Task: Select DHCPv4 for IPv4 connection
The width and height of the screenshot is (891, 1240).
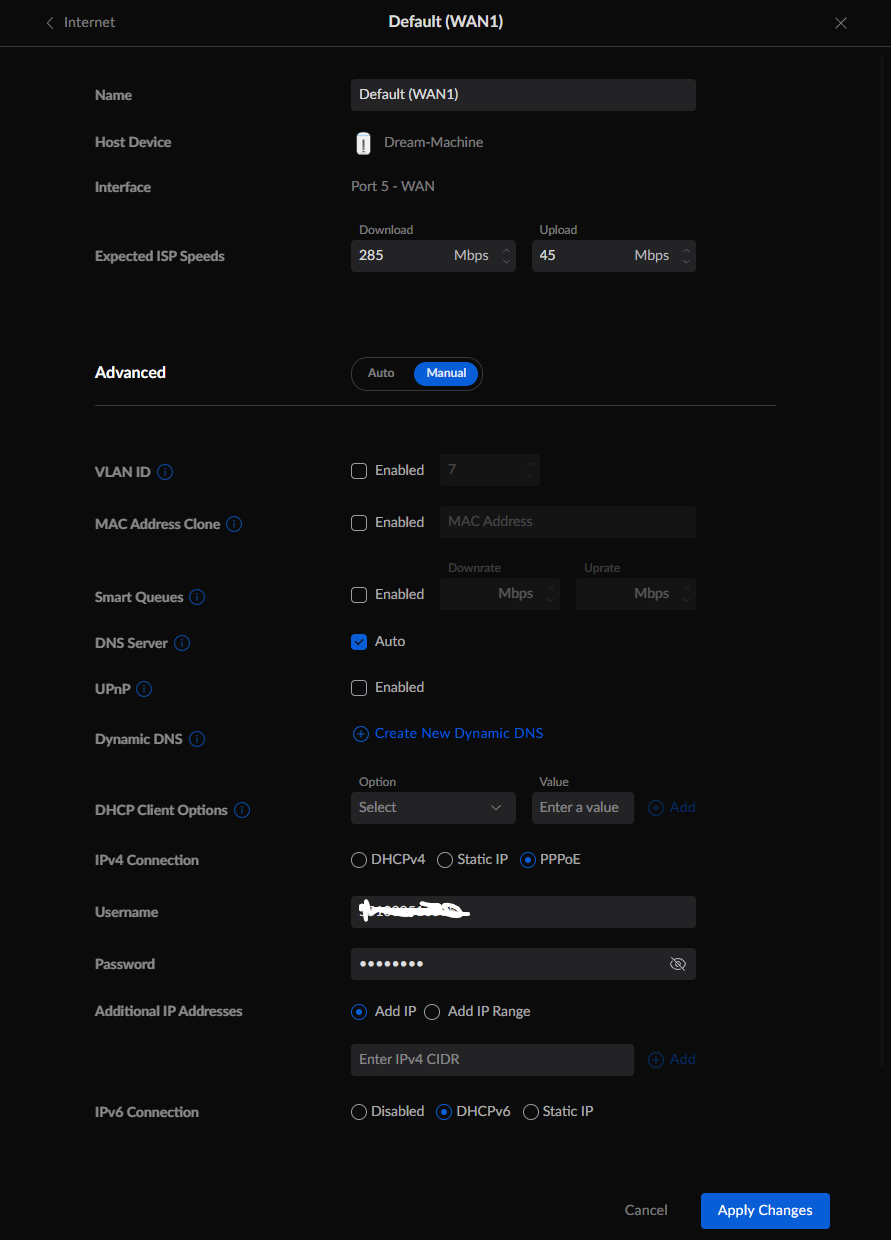Action: pos(359,860)
